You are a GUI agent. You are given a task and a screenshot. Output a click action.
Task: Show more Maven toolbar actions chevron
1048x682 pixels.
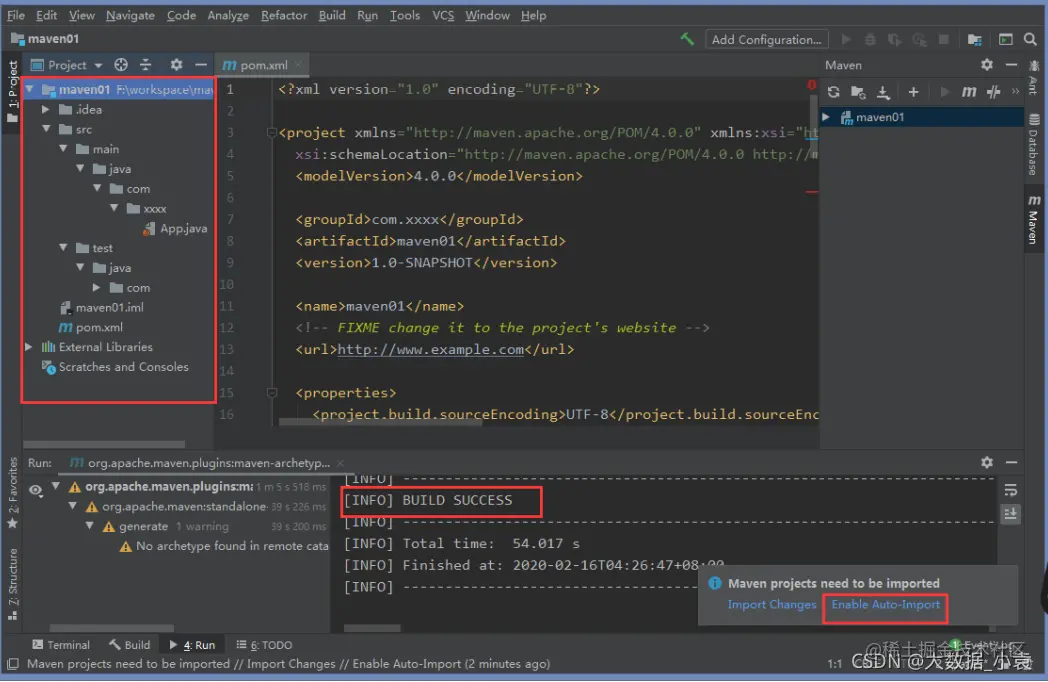coord(1015,92)
